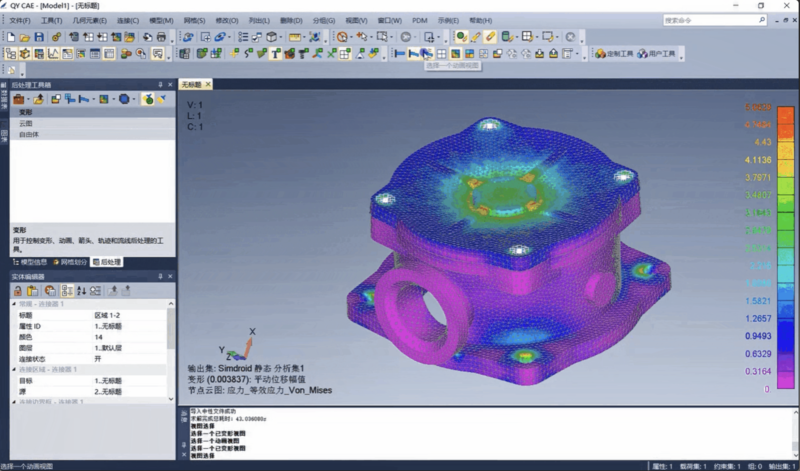This screenshot has height=471, width=800.
Task: Select 自由体 in postprocessing list
Action: (x=29, y=133)
